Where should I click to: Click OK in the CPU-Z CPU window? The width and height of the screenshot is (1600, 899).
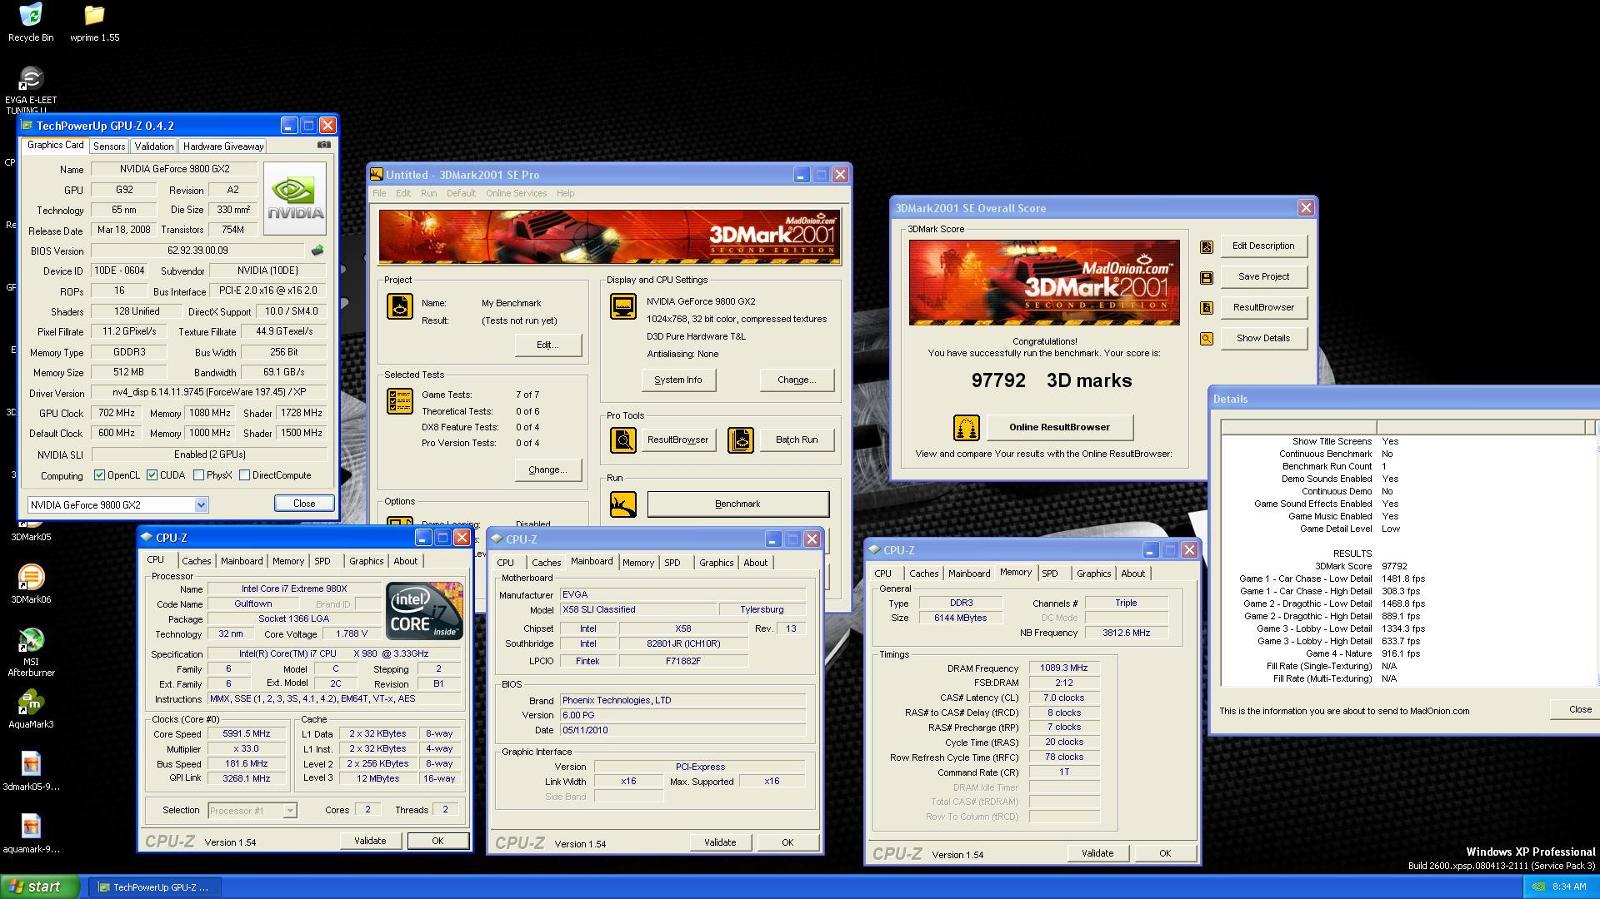point(437,841)
